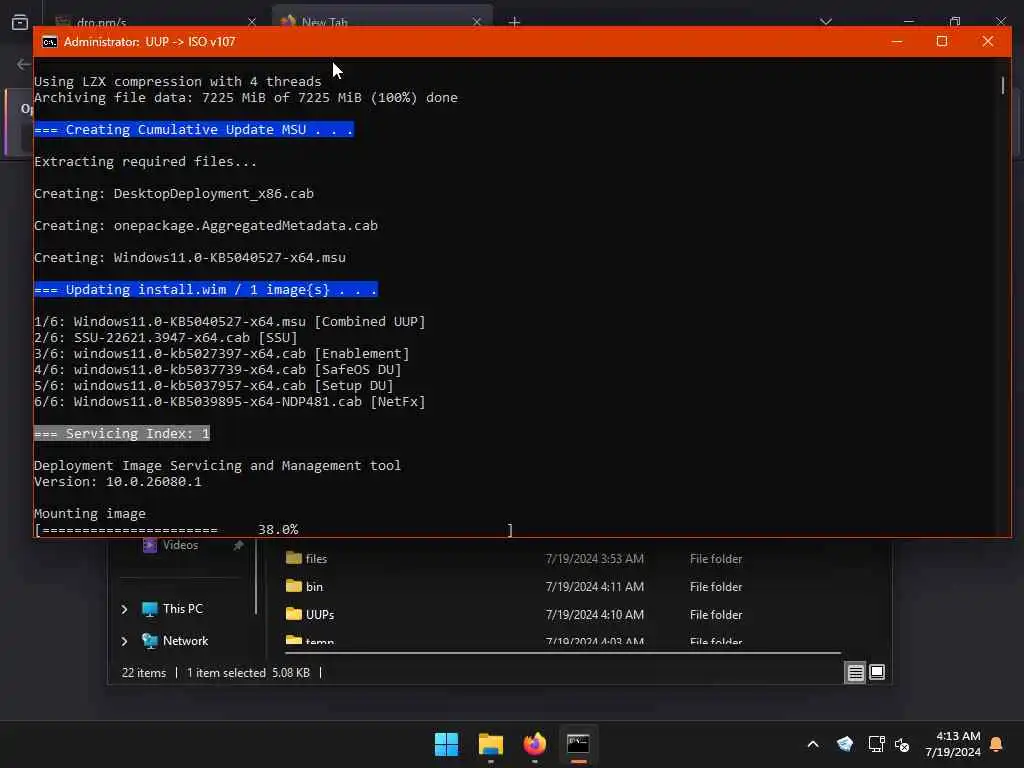
Task: Click the console line Creating Cumulative Update MSU
Action: coord(194,129)
